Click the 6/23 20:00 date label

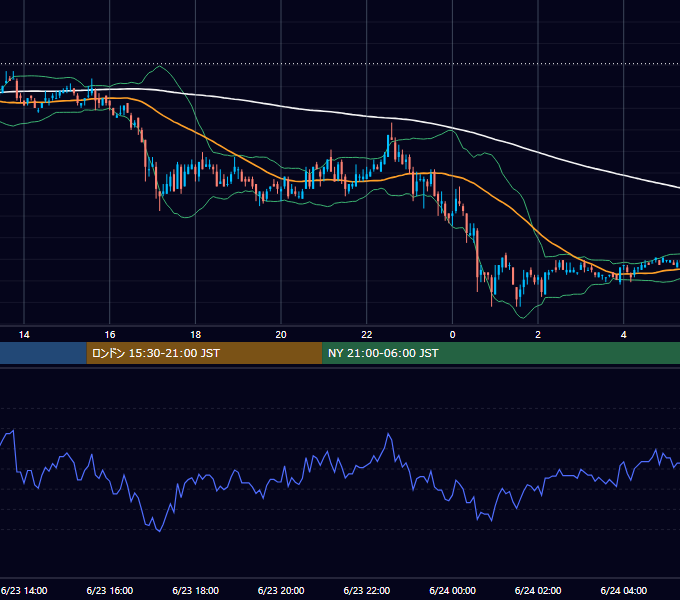281,590
